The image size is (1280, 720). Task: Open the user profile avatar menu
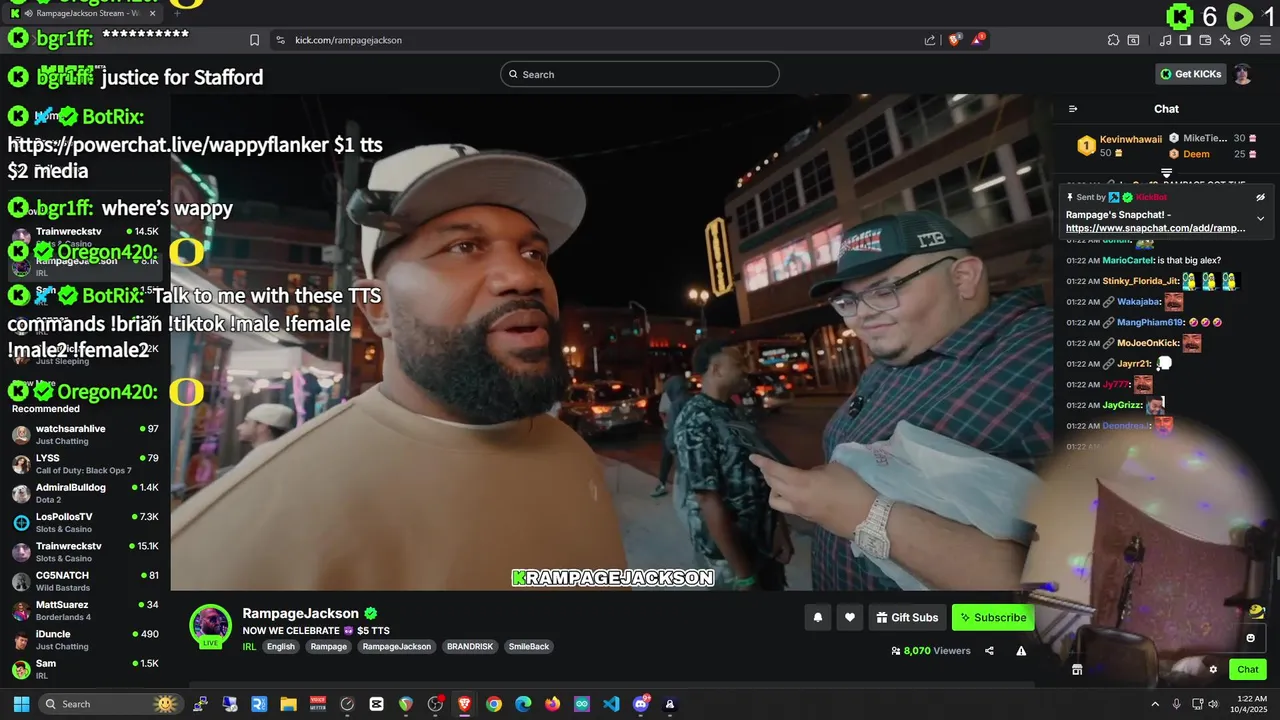(x=1243, y=74)
